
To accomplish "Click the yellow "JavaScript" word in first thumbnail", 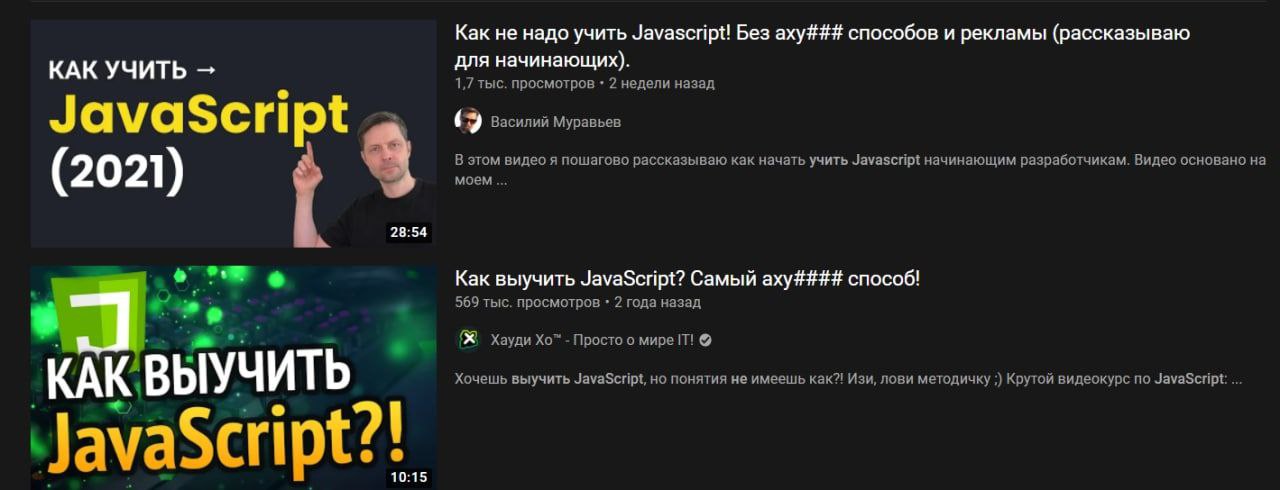I will coord(198,118).
